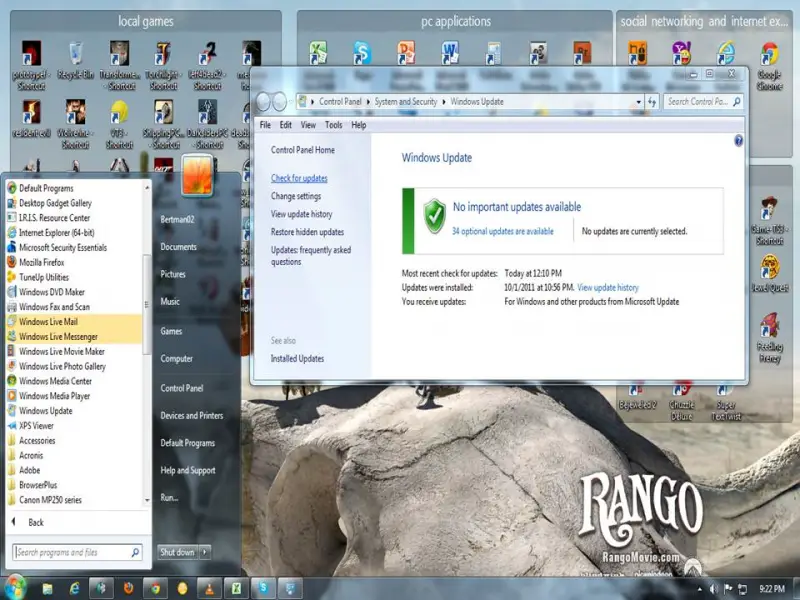
Task: Launch the Jewel Quest desktop icon
Action: point(769,273)
